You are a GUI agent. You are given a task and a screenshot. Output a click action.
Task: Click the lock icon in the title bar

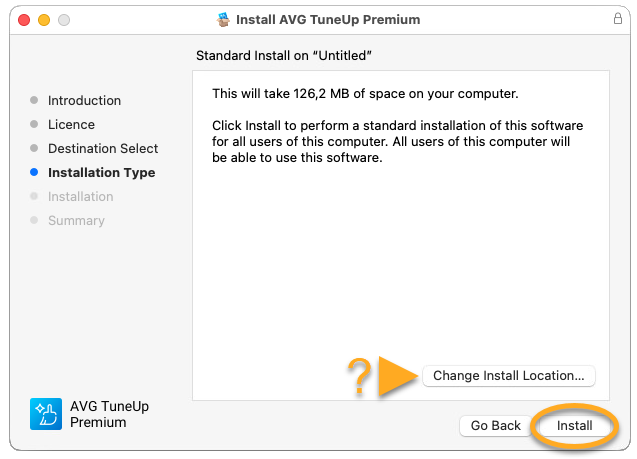point(617,19)
